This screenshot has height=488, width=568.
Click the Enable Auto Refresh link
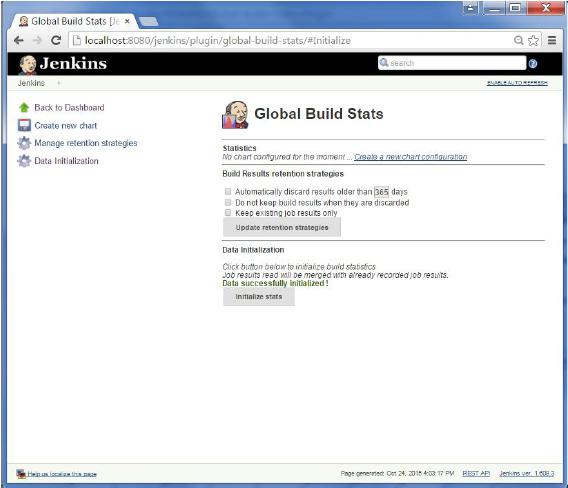[517, 83]
